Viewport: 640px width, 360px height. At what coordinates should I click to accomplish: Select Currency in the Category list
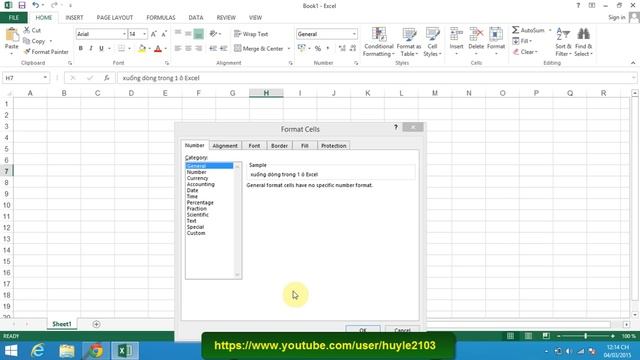[x=198, y=178]
